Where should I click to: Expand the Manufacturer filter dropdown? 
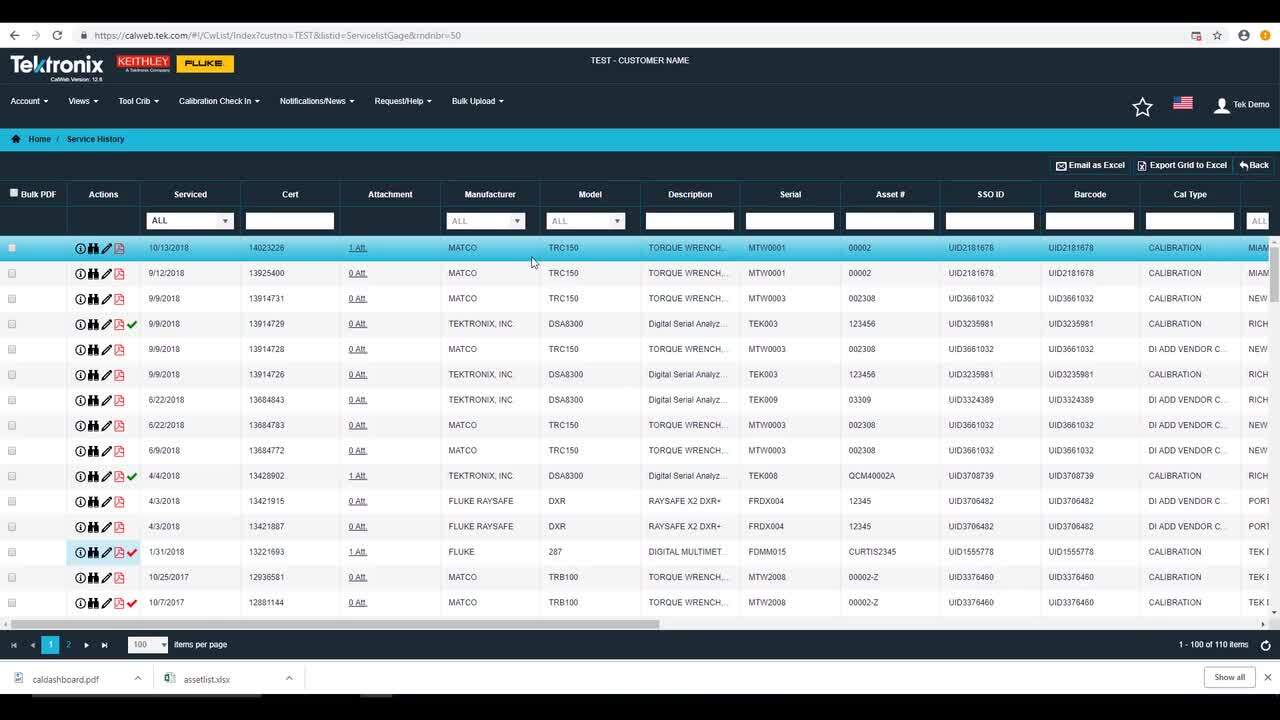pyautogui.click(x=517, y=221)
